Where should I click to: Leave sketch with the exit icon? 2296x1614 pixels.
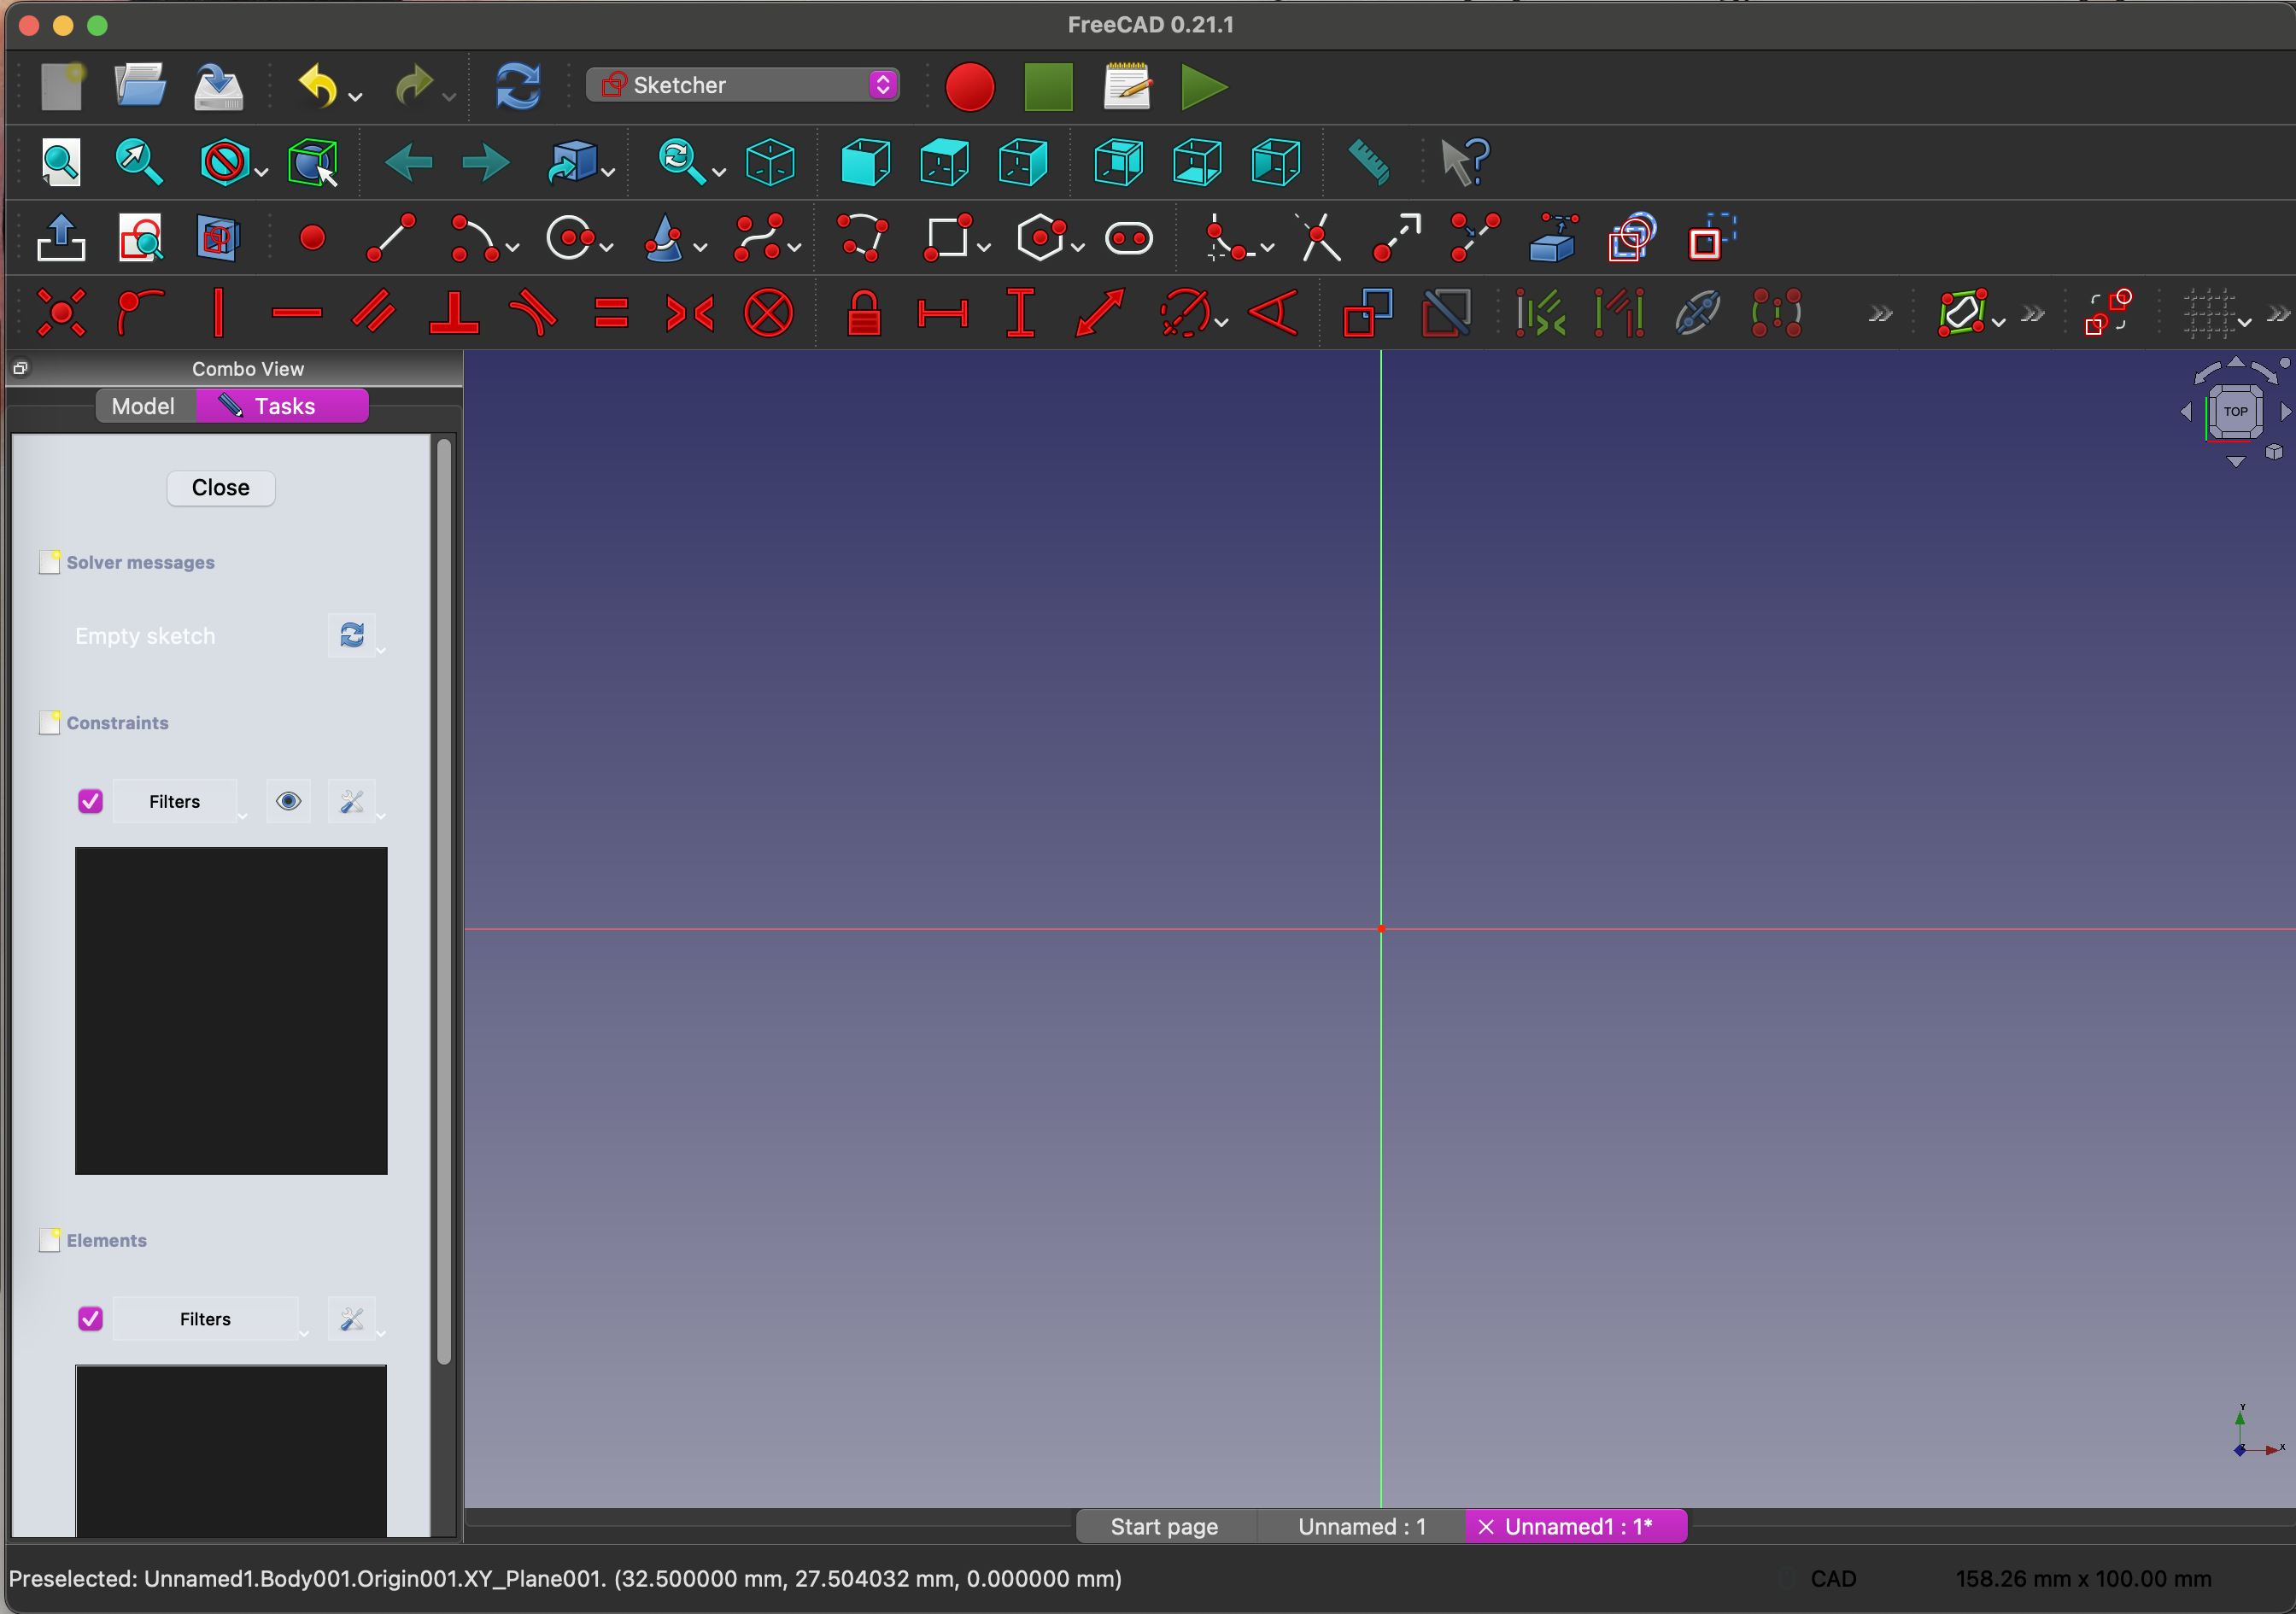tap(61, 238)
